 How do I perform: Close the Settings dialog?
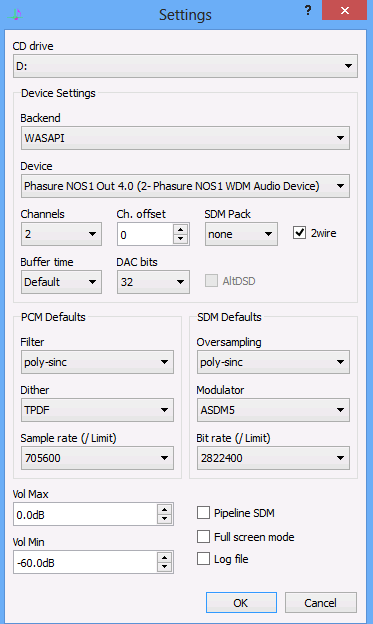(x=344, y=10)
